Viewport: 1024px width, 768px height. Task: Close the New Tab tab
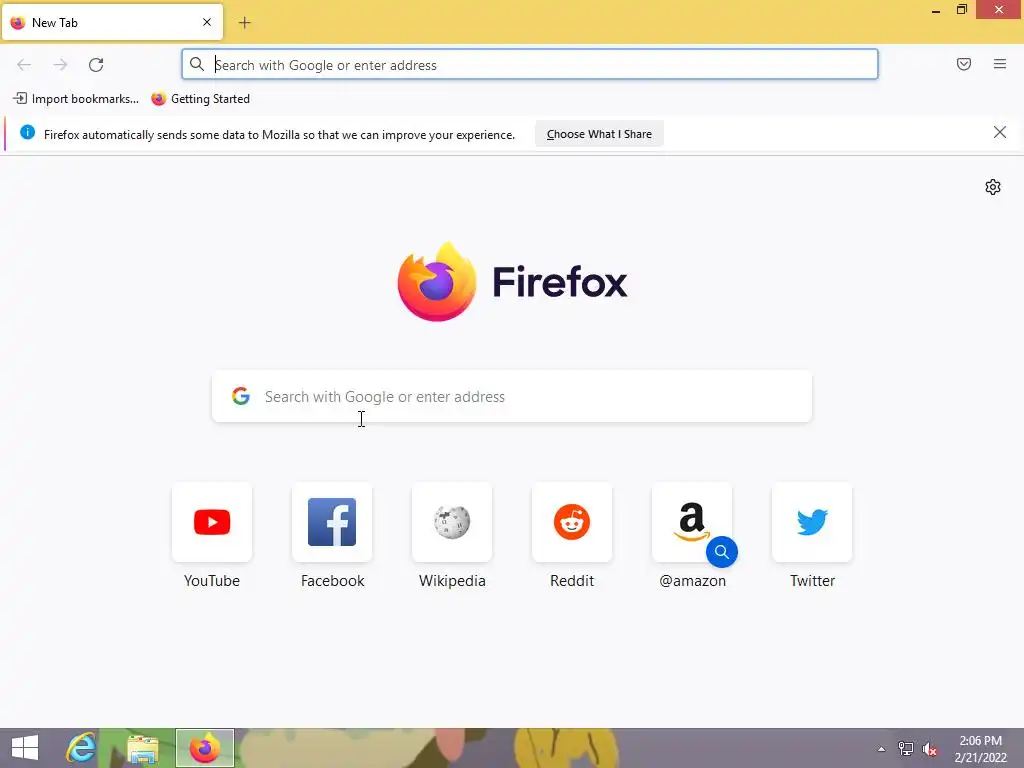(207, 22)
